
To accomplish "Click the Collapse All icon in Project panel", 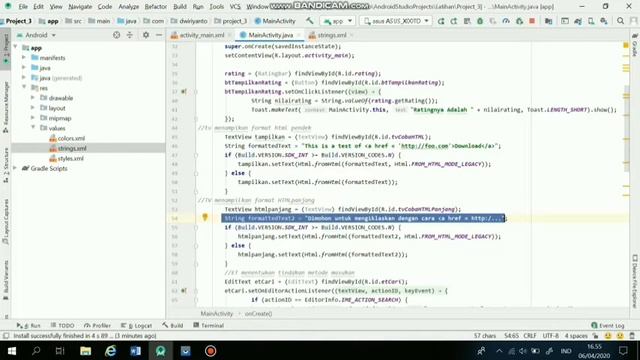I will tap(130, 35).
